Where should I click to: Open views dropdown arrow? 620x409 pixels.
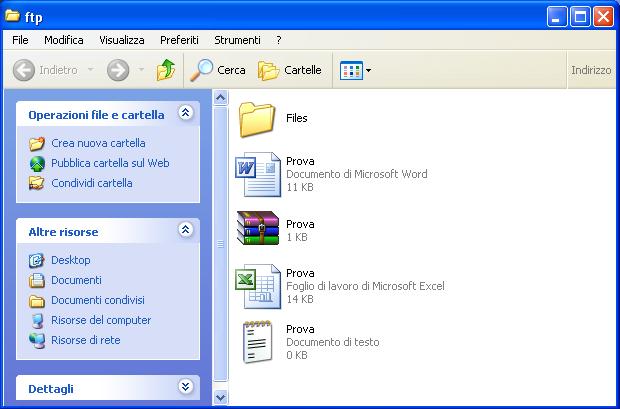click(369, 70)
